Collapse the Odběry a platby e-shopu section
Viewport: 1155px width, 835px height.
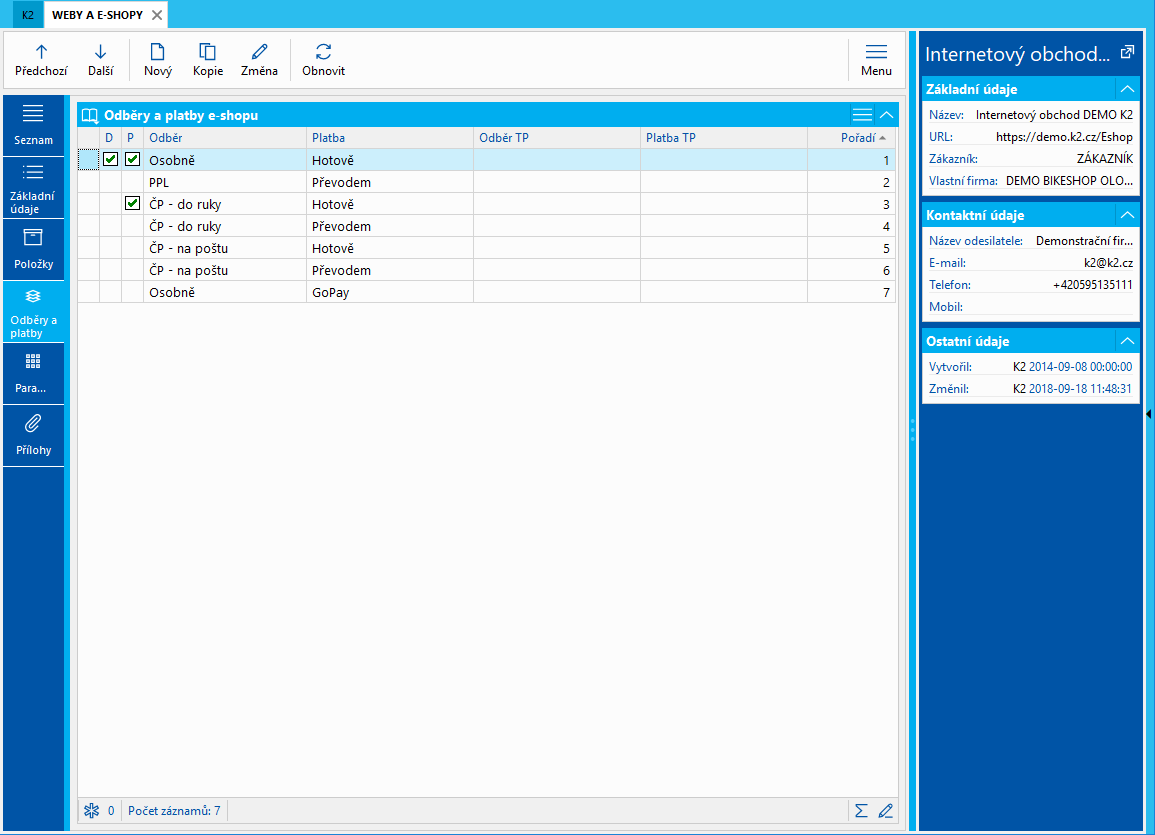[x=886, y=115]
